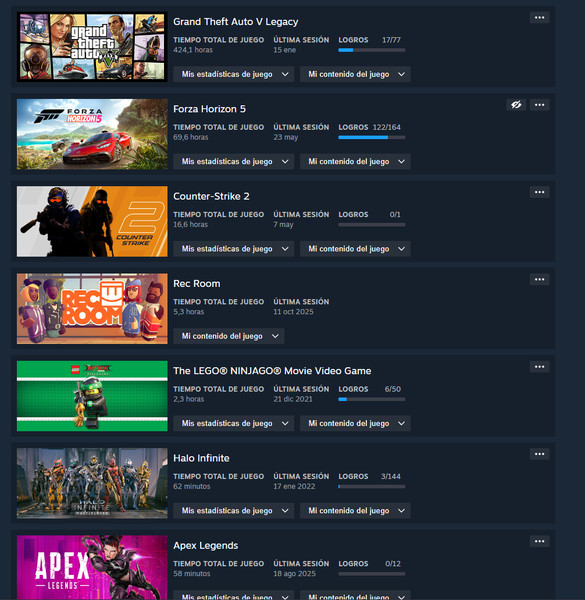Toggle hidden visibility for Forza Horizon 5
The height and width of the screenshot is (600, 585).
pyautogui.click(x=516, y=105)
